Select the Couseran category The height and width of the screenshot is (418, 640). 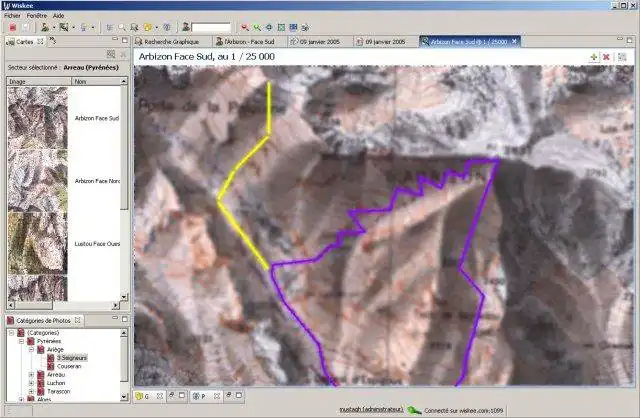coord(69,366)
